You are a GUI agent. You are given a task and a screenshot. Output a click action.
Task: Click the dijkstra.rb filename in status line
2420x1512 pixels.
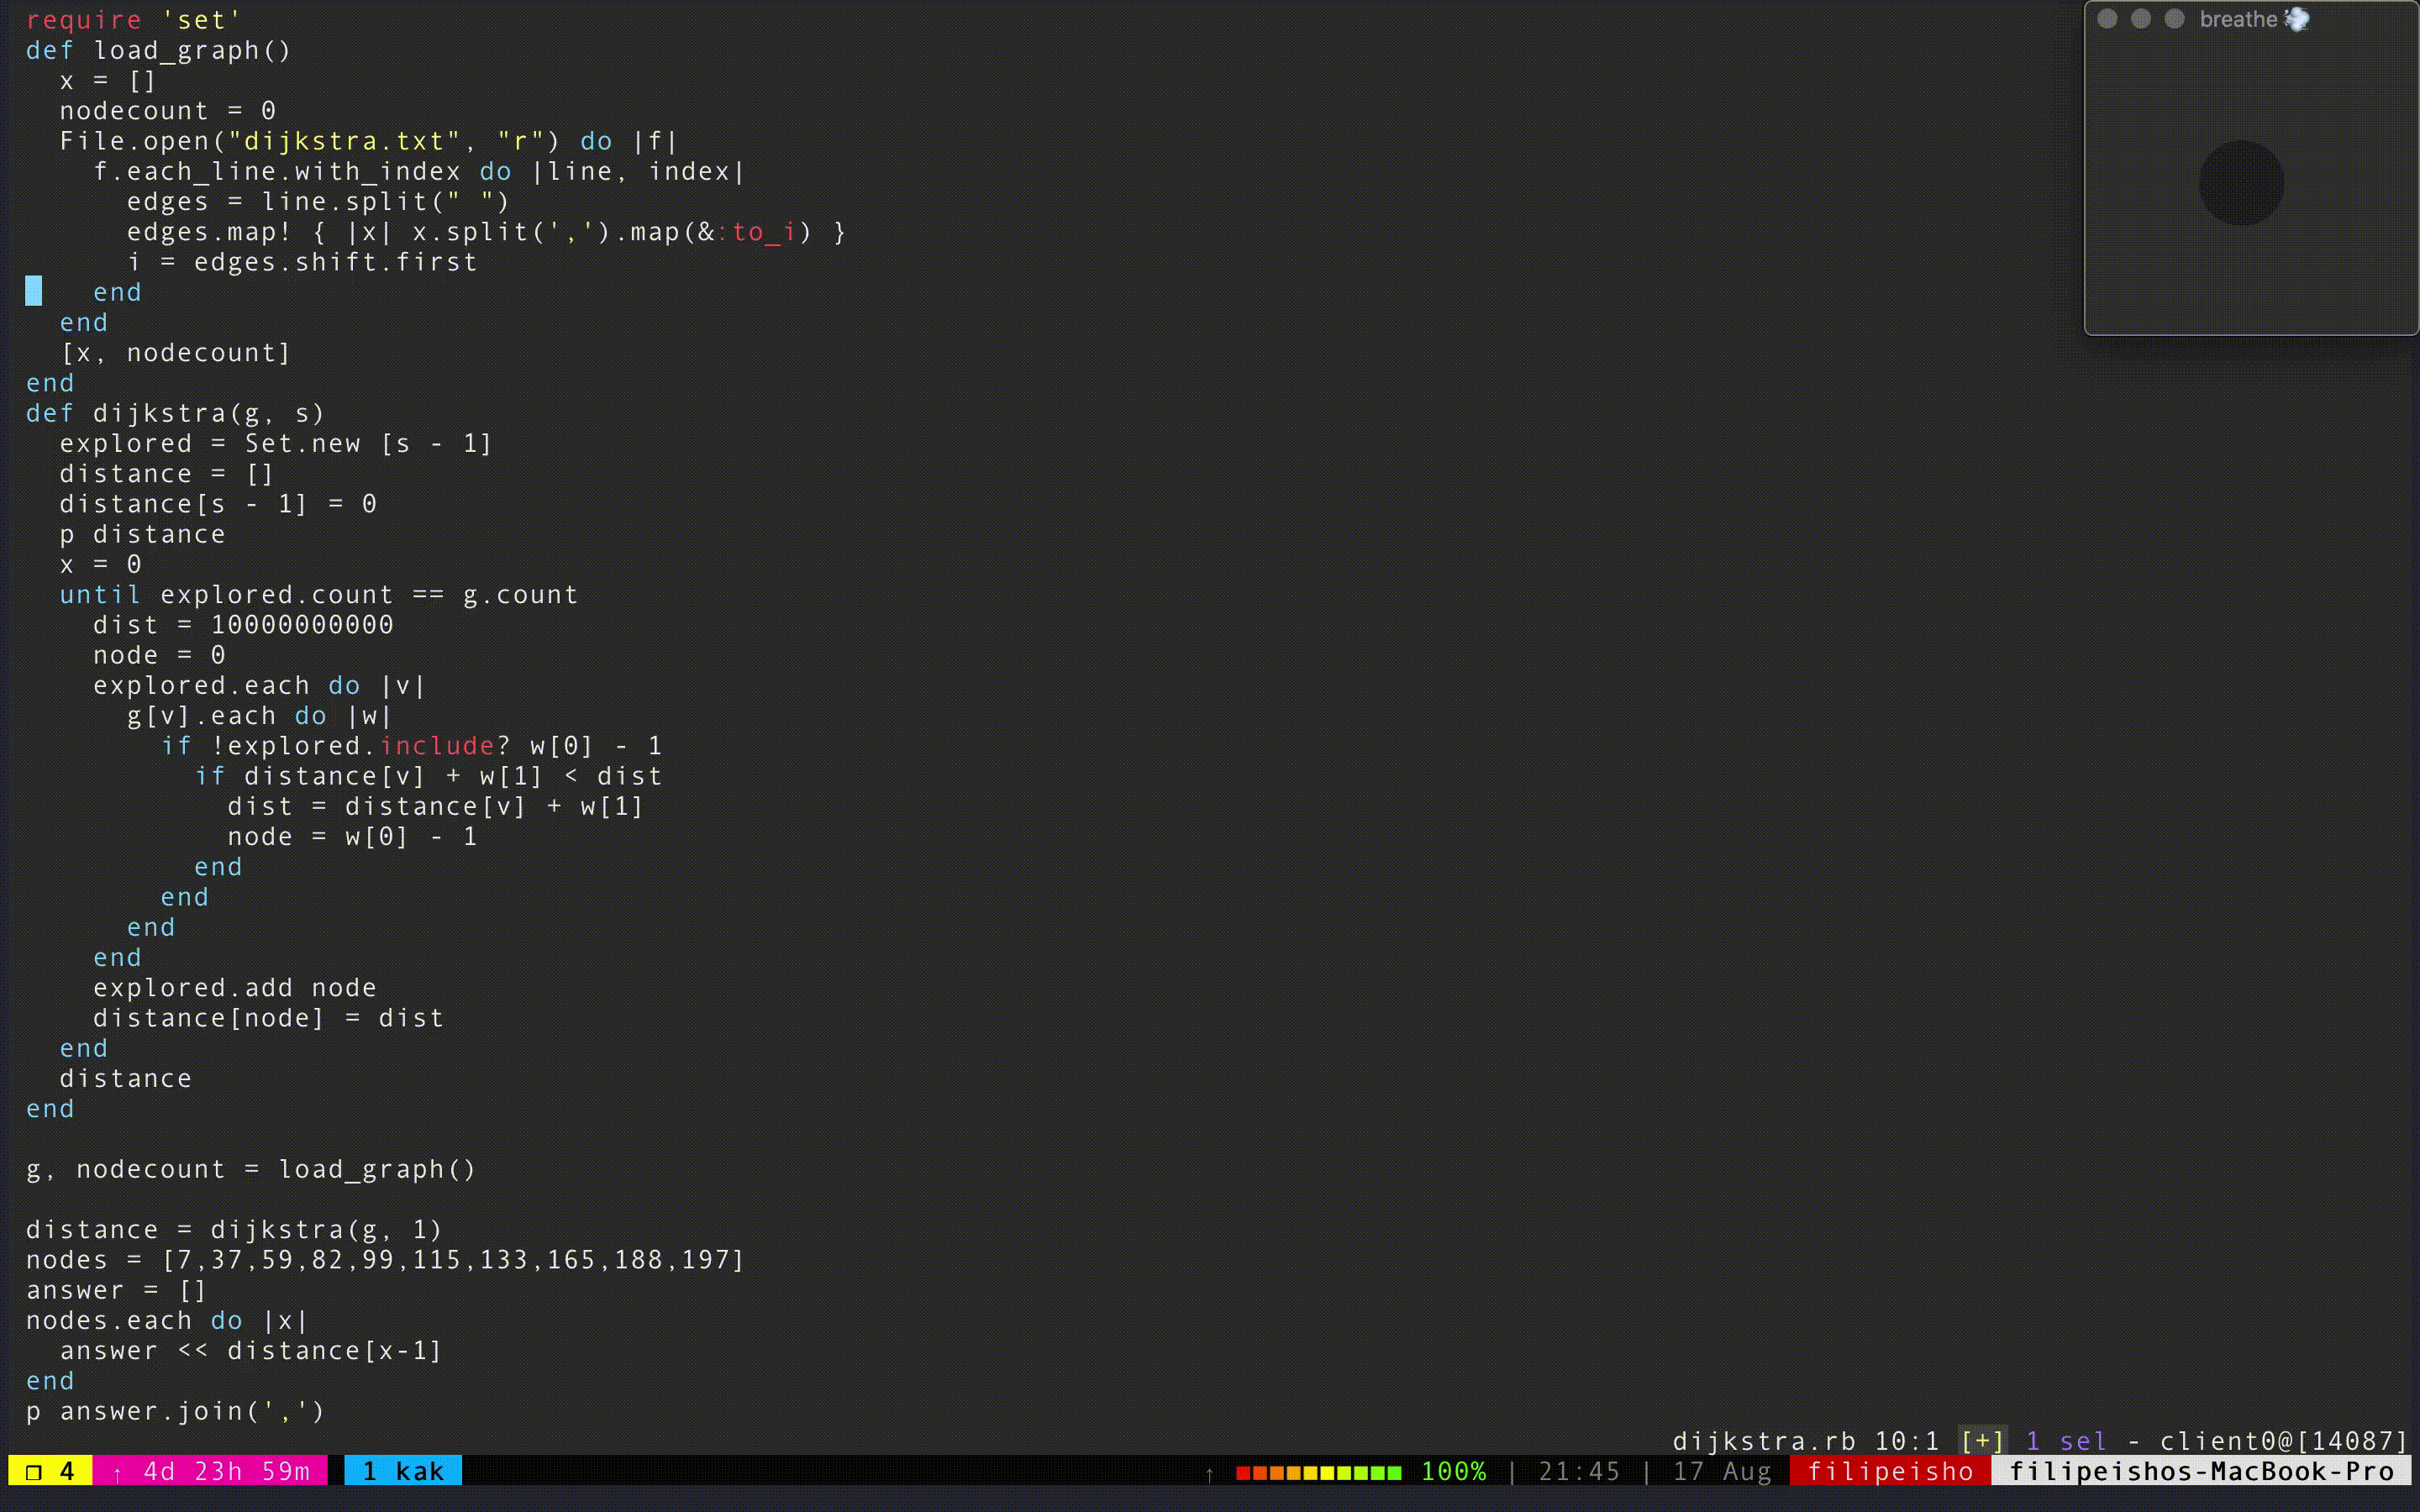tap(1763, 1441)
